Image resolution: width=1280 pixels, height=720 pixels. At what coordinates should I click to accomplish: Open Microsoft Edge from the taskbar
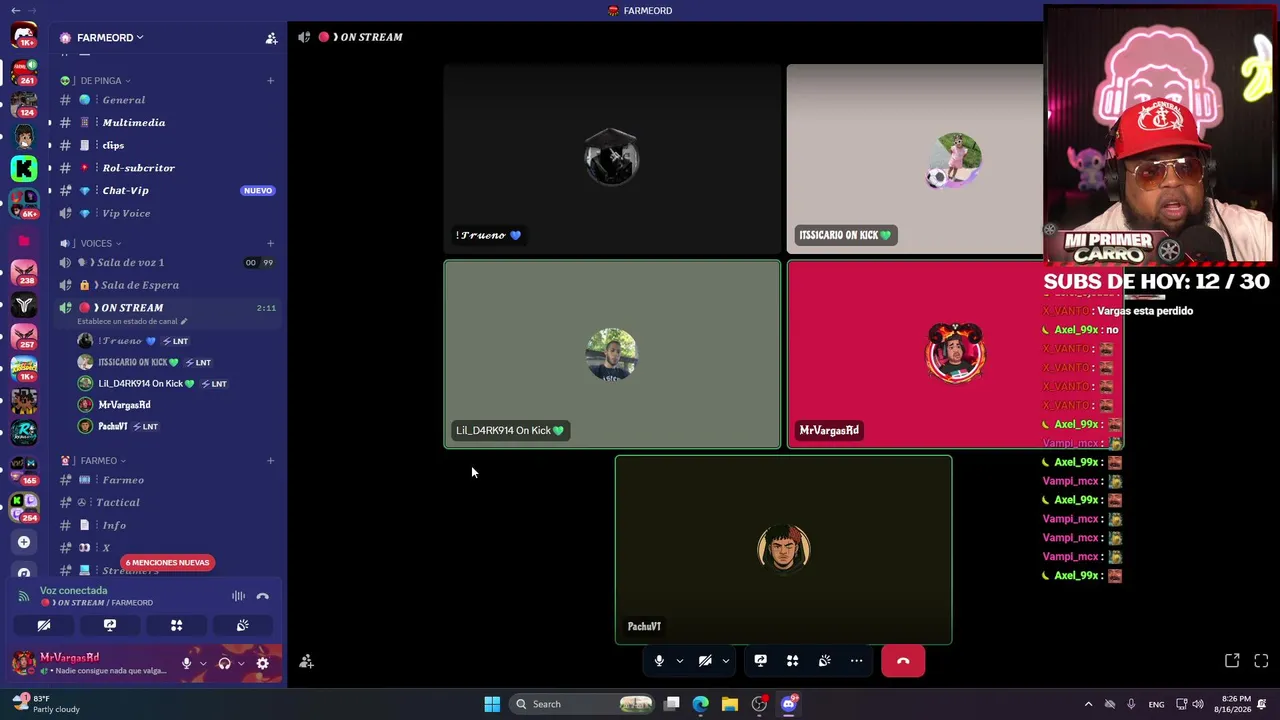[701, 704]
